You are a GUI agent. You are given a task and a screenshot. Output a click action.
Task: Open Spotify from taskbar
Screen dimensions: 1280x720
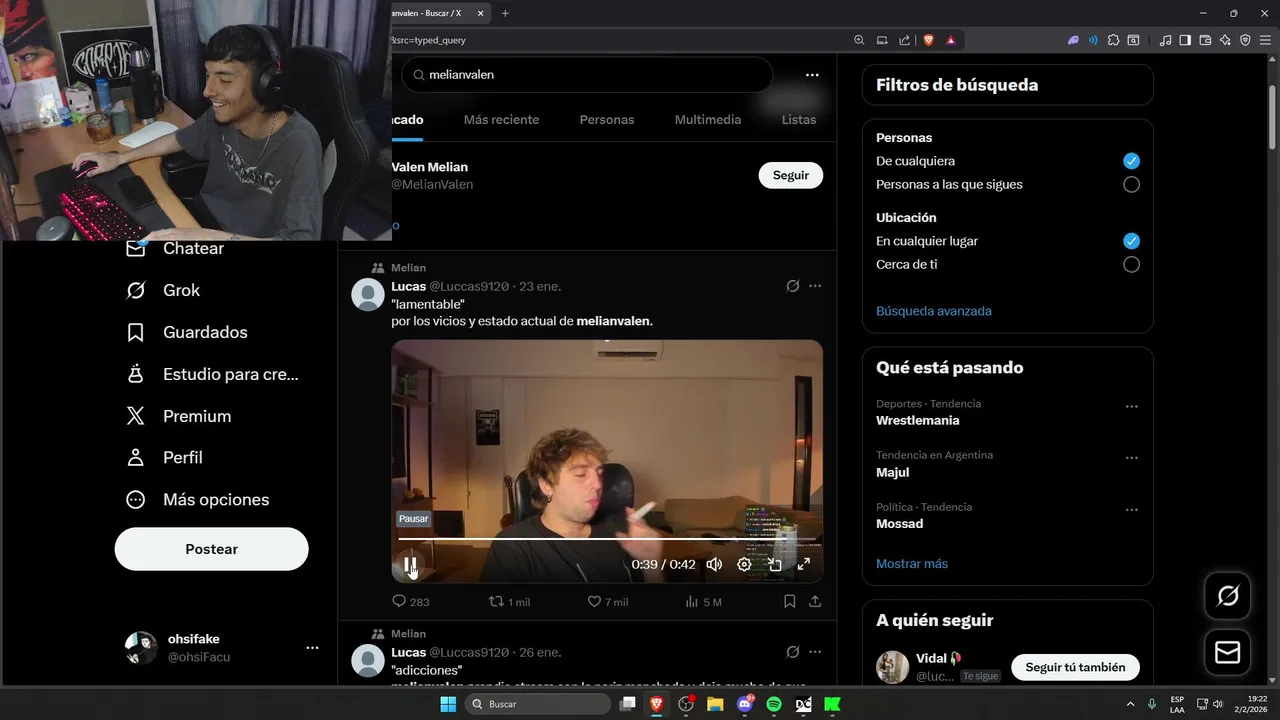pyautogui.click(x=774, y=704)
